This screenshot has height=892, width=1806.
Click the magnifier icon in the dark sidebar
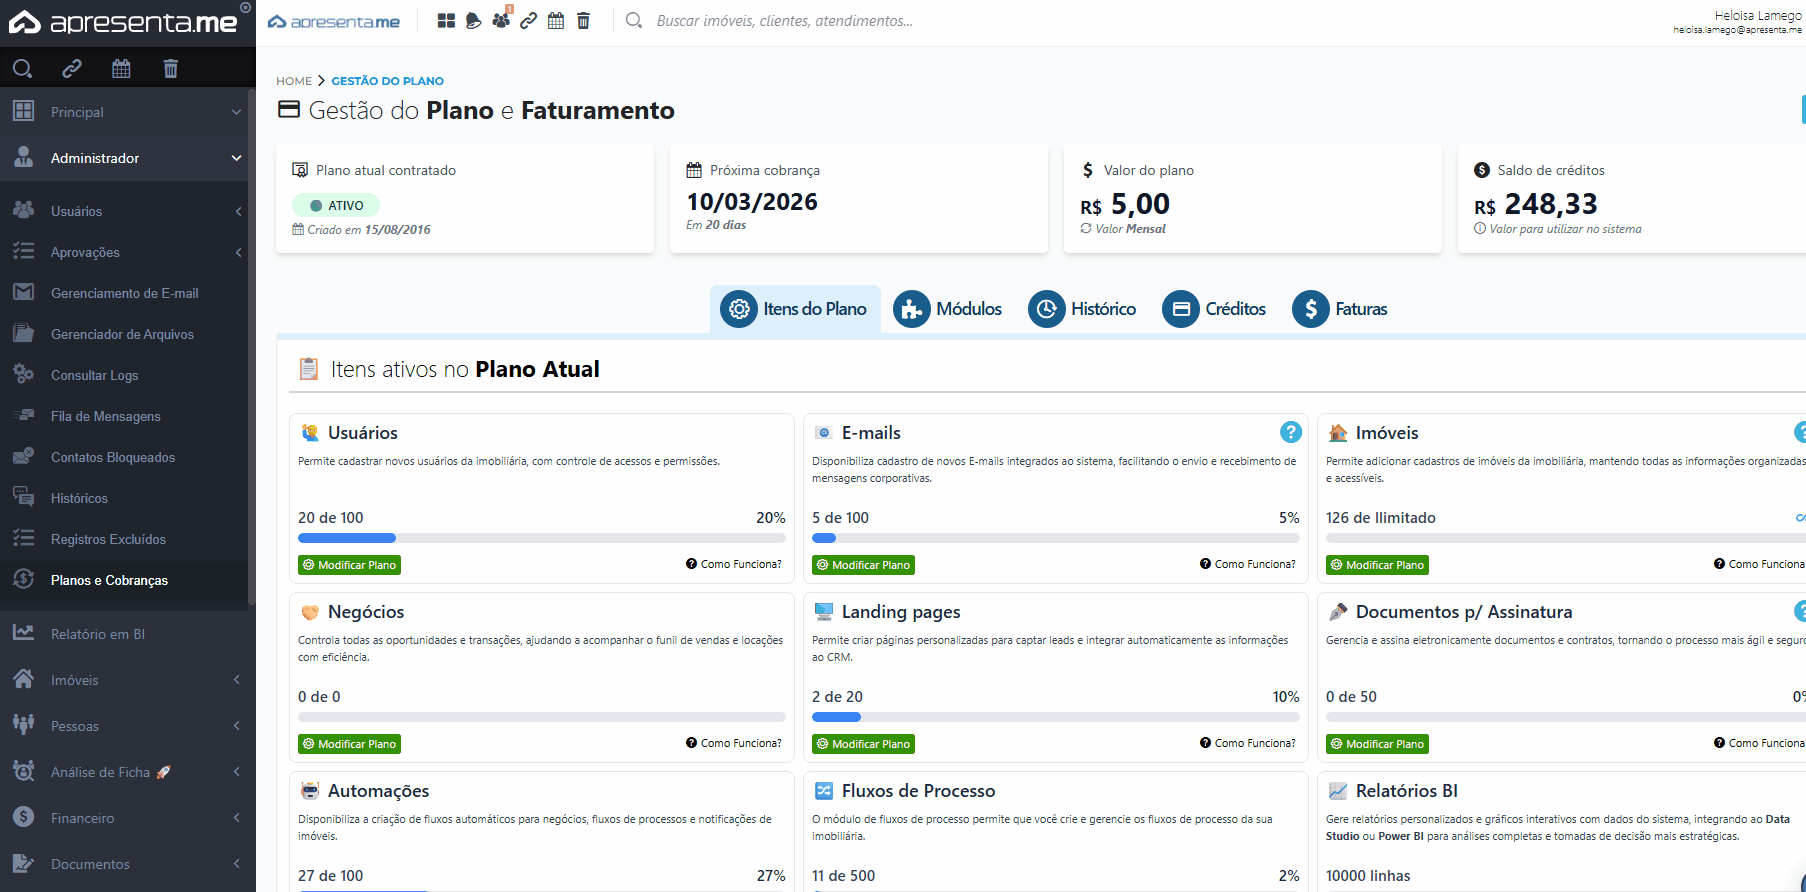pos(22,68)
